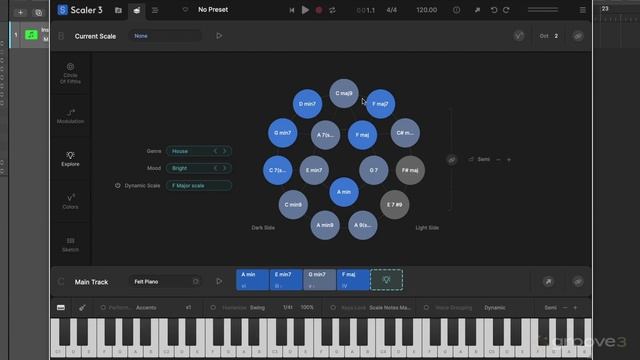Select A min chord in Main Track
The height and width of the screenshot is (360, 640).
(253, 280)
